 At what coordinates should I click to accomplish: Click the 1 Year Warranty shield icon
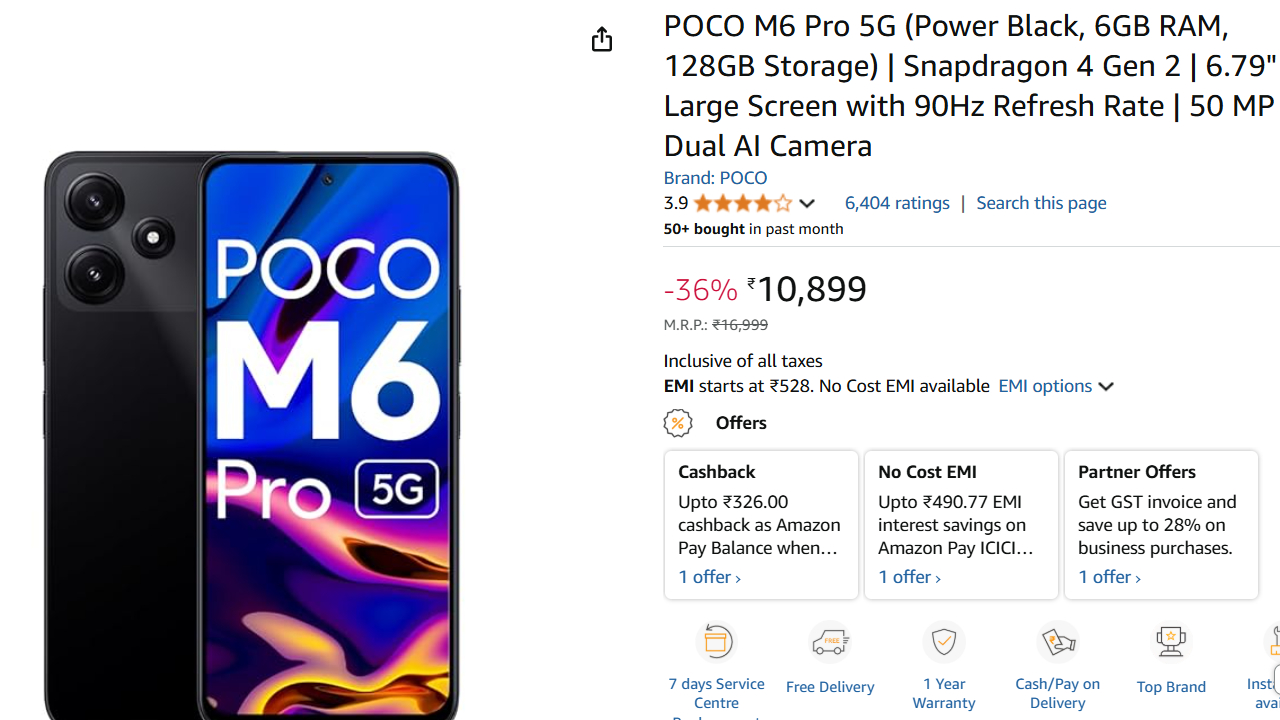point(944,642)
